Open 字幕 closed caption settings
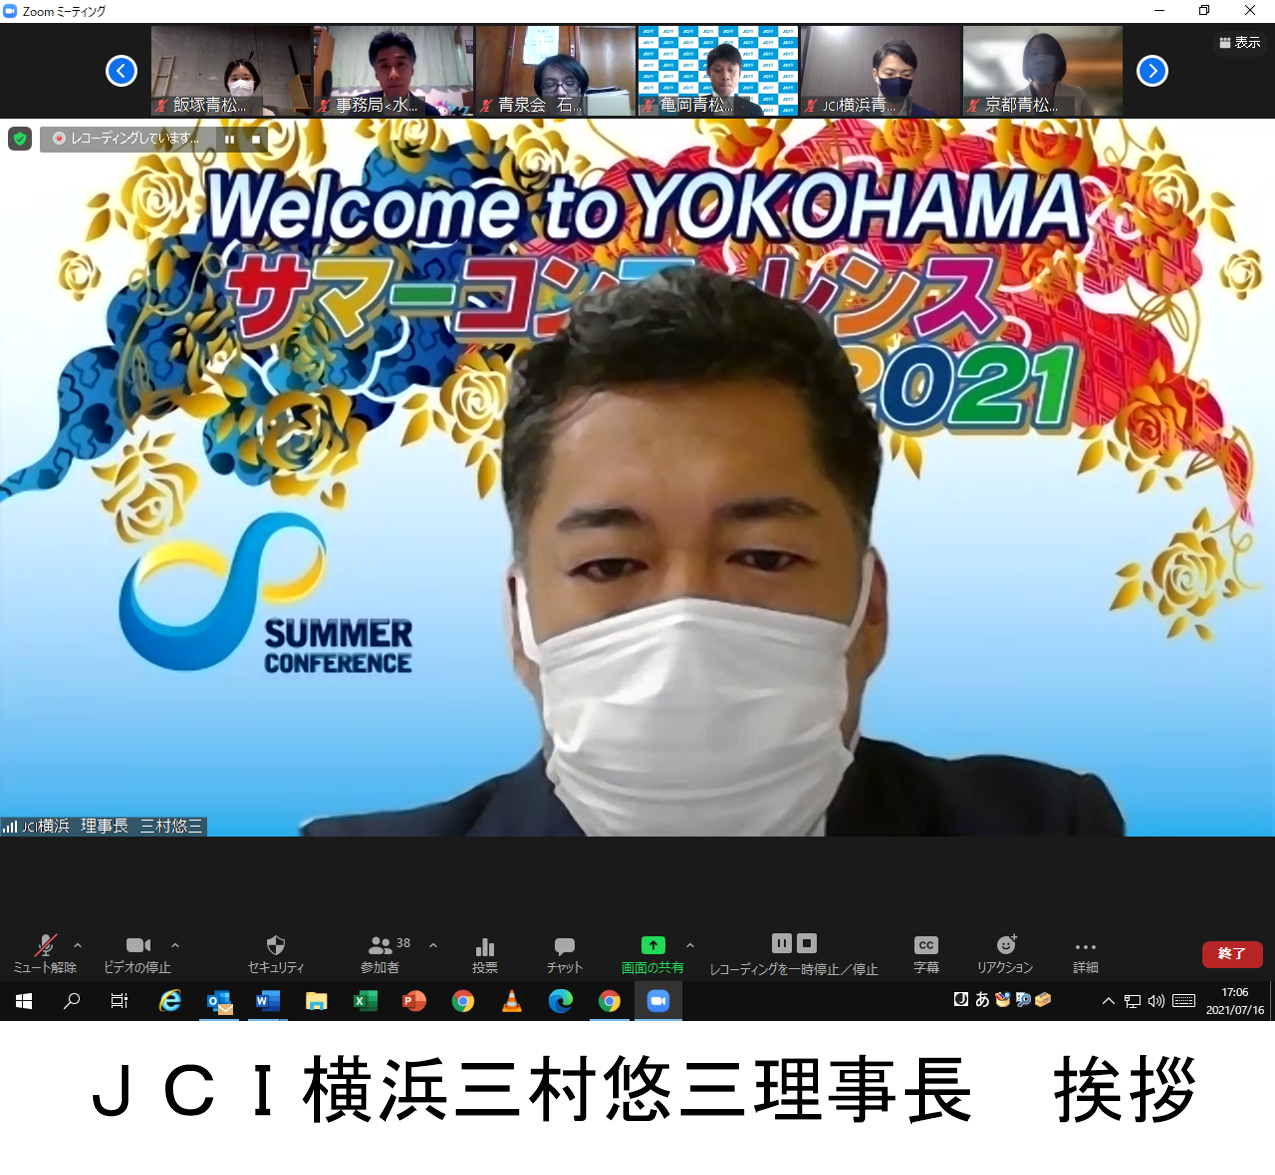This screenshot has height=1175, width=1275. (x=926, y=953)
